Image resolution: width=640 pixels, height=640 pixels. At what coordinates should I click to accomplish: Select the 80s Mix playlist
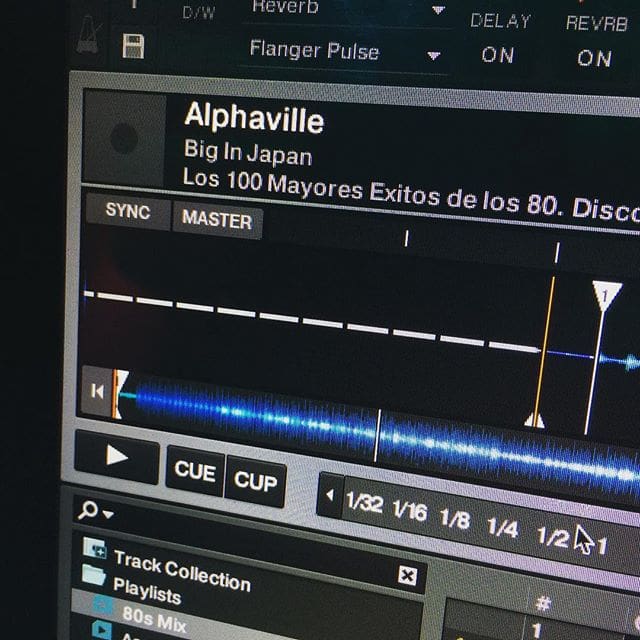(x=154, y=619)
